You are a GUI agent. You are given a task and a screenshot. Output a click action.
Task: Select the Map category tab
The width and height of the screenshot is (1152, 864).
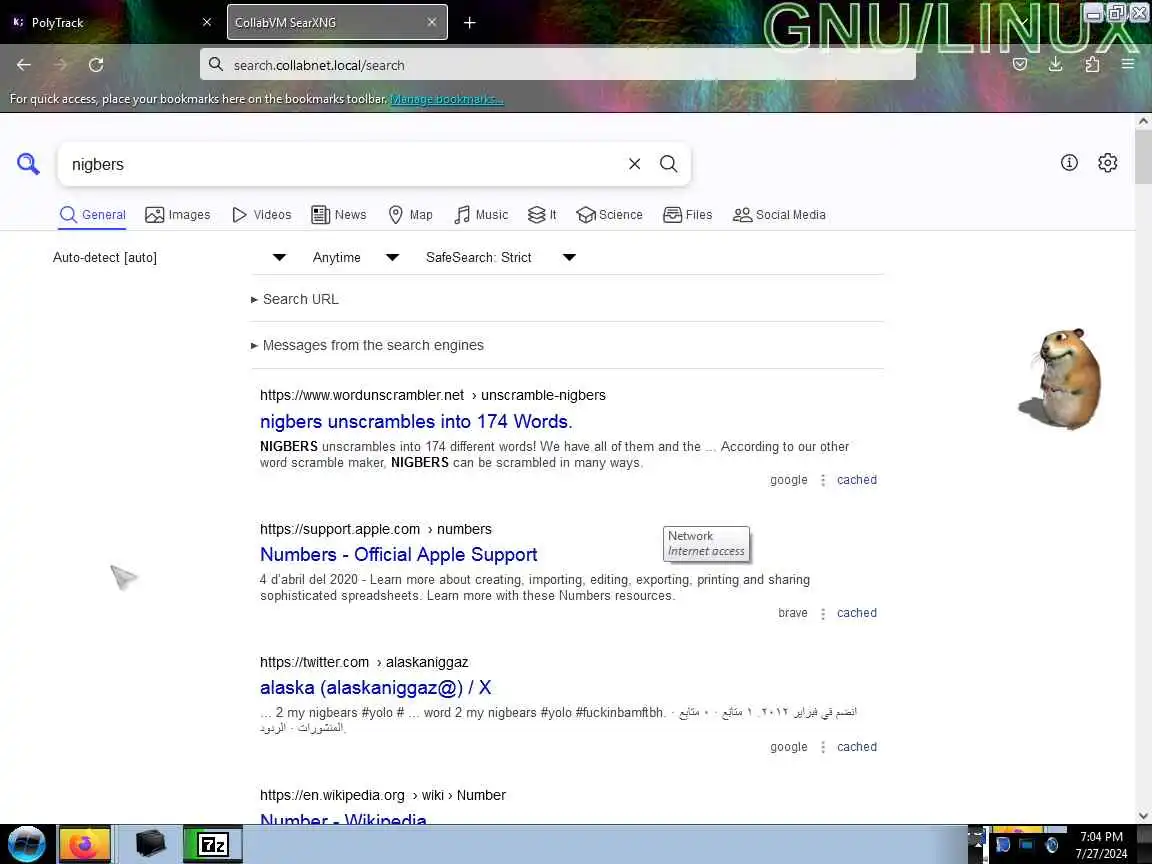[x=411, y=215]
